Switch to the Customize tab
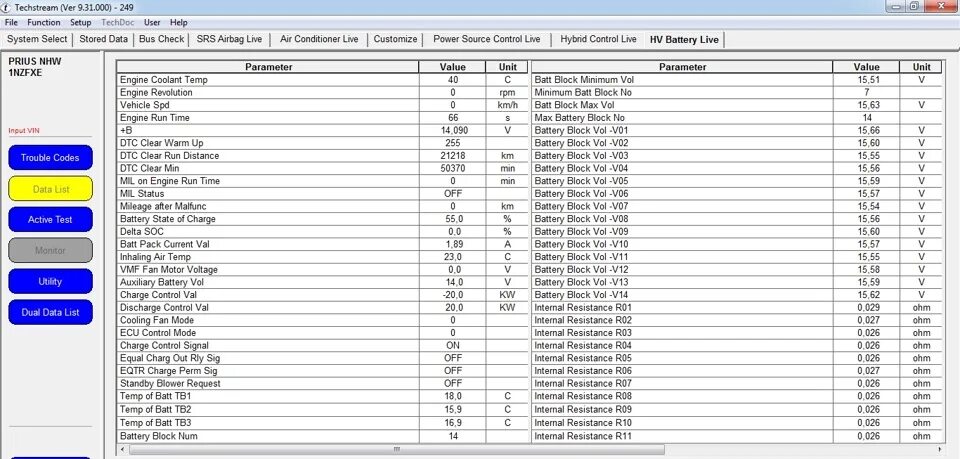Image resolution: width=960 pixels, height=459 pixels. point(396,39)
